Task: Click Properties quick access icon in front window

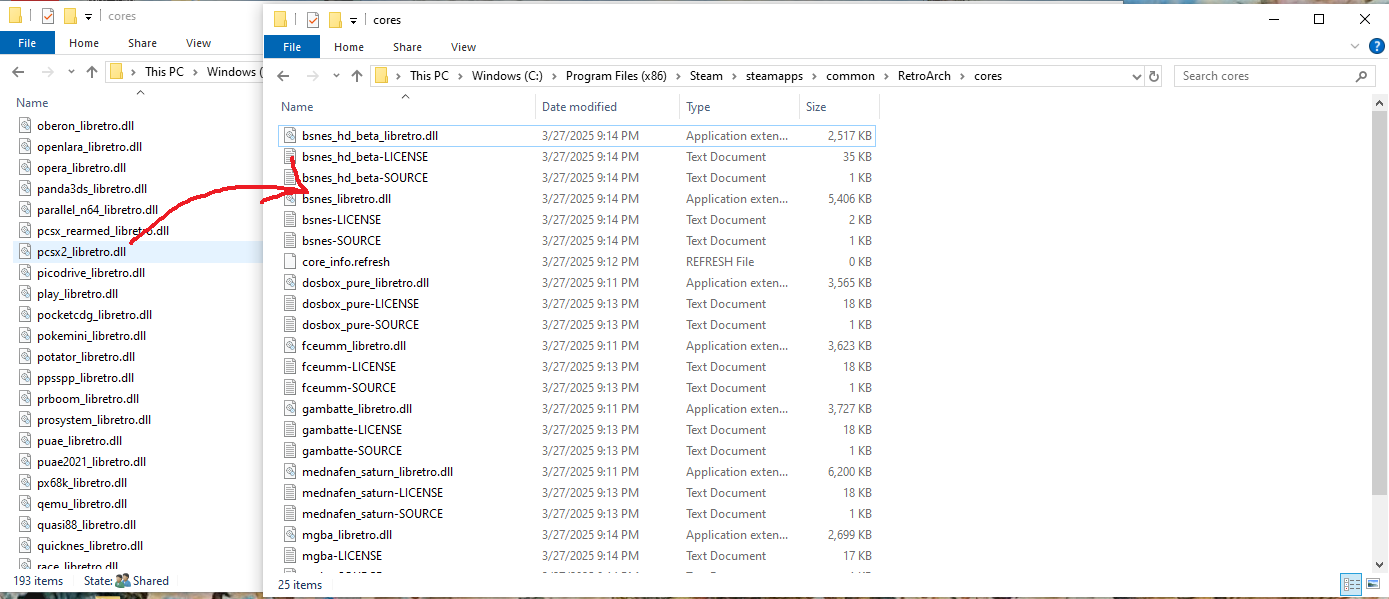Action: tap(313, 20)
